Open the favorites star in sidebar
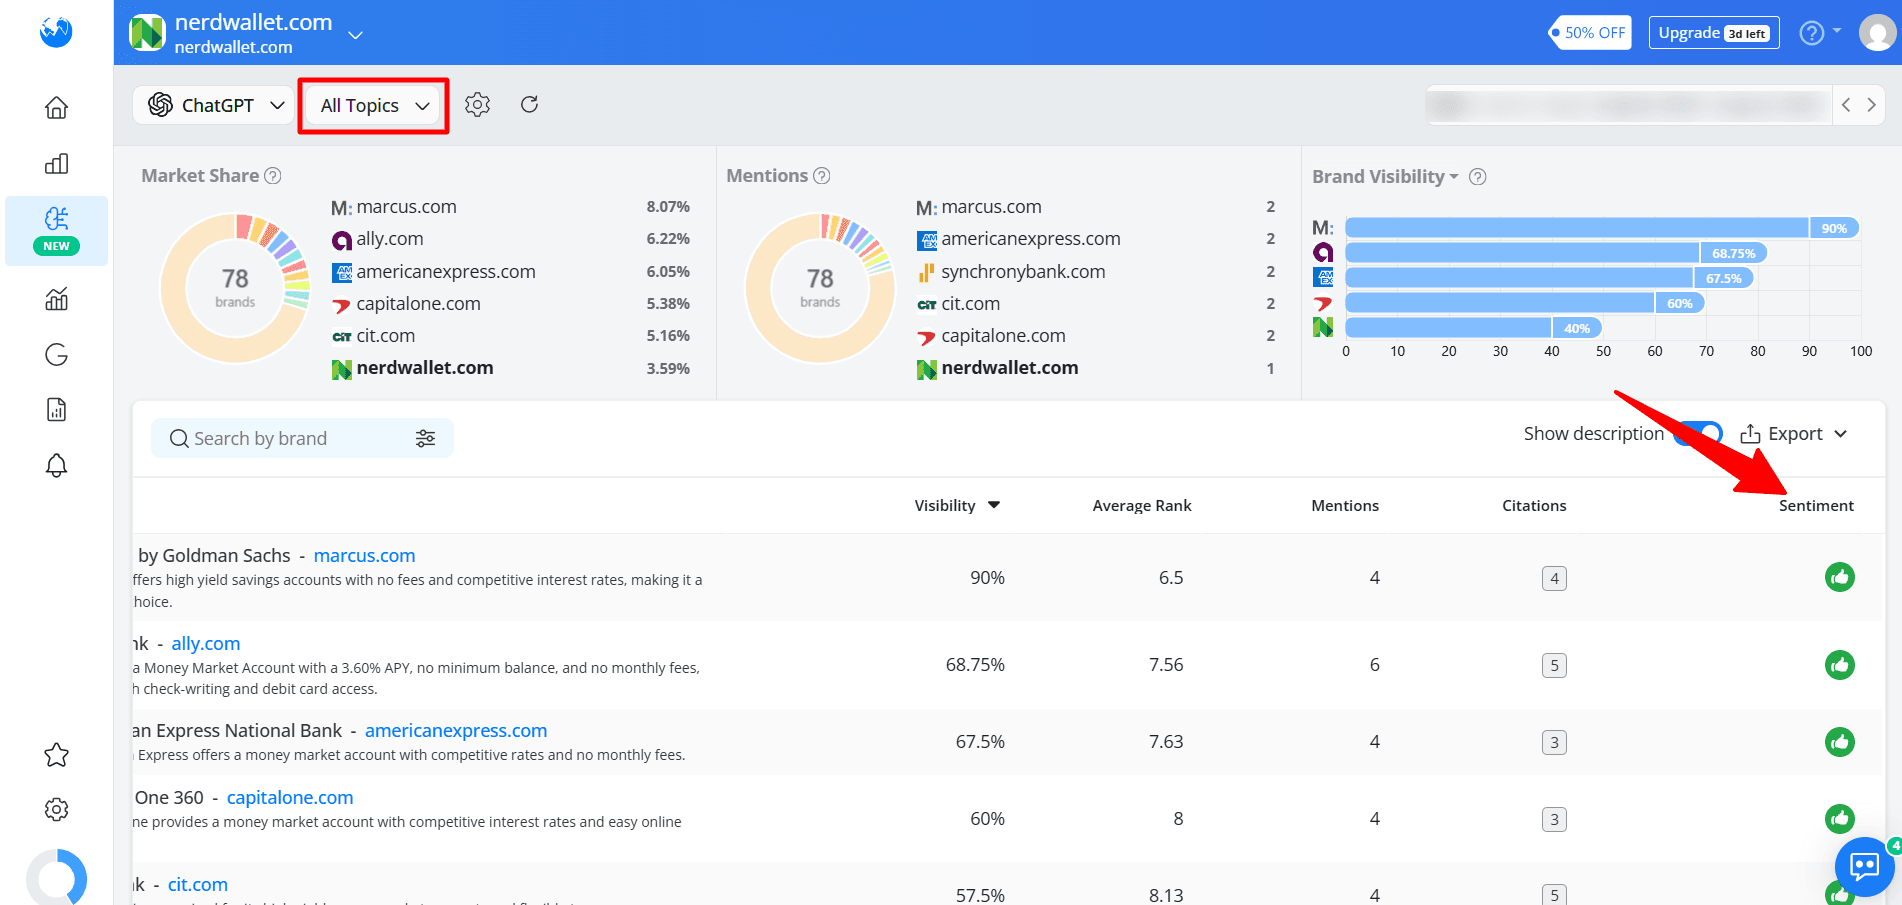This screenshot has height=905, width=1902. (x=56, y=755)
